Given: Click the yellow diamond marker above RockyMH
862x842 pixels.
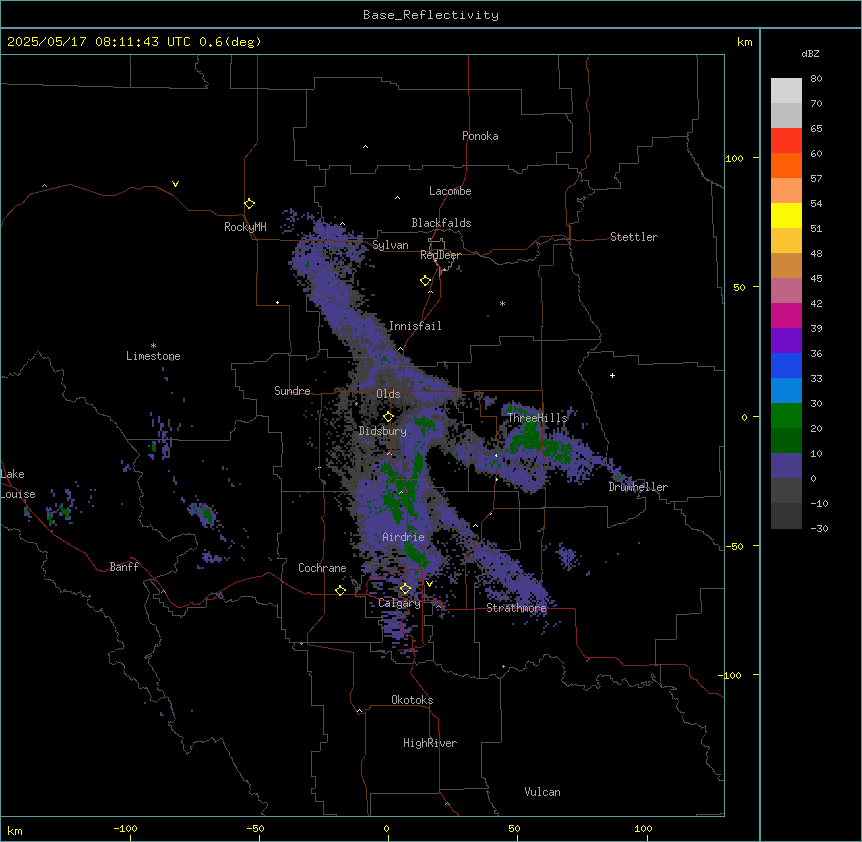Looking at the screenshot, I should tap(249, 204).
